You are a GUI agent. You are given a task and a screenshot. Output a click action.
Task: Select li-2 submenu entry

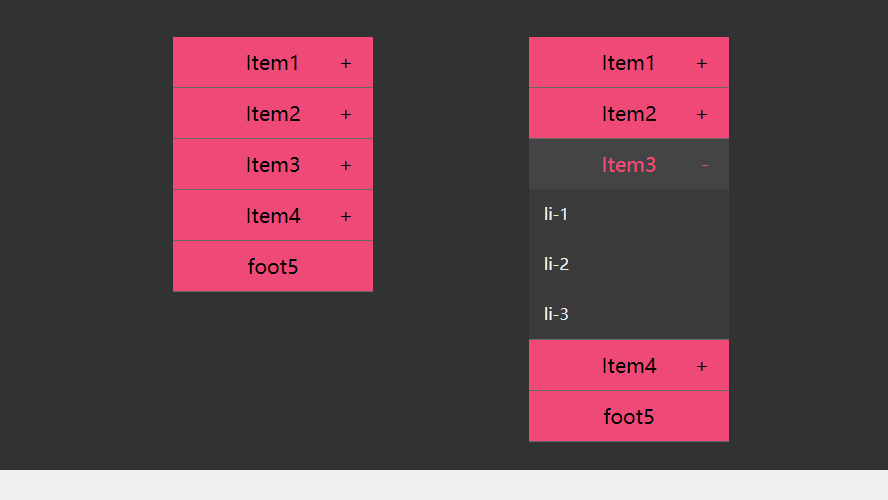click(x=629, y=264)
